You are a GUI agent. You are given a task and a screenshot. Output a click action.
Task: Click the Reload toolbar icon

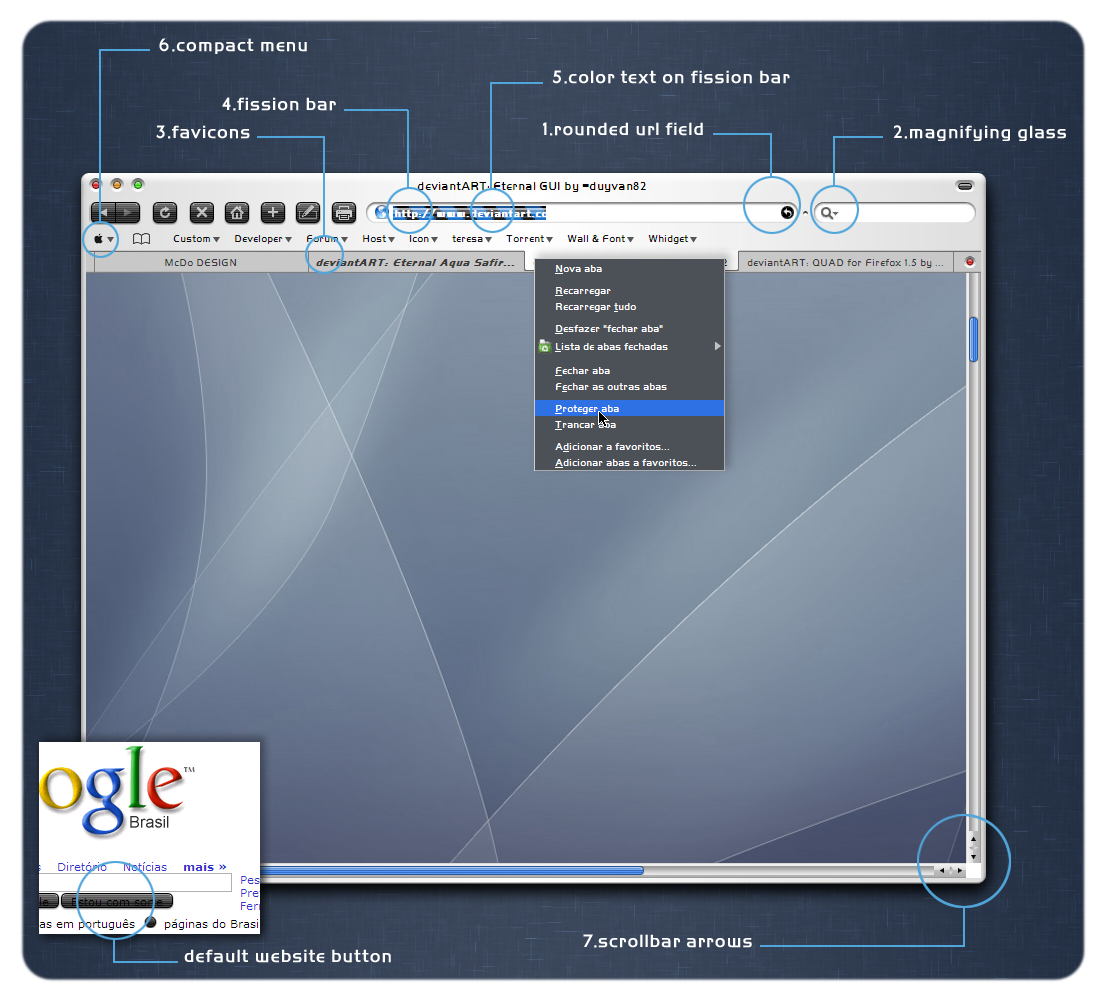tap(166, 212)
